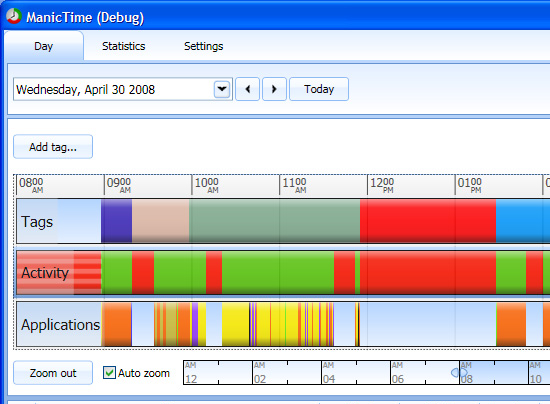The height and width of the screenshot is (404, 550).
Task: Click the date field showing Wednesday, April 30 2008
Action: point(114,89)
